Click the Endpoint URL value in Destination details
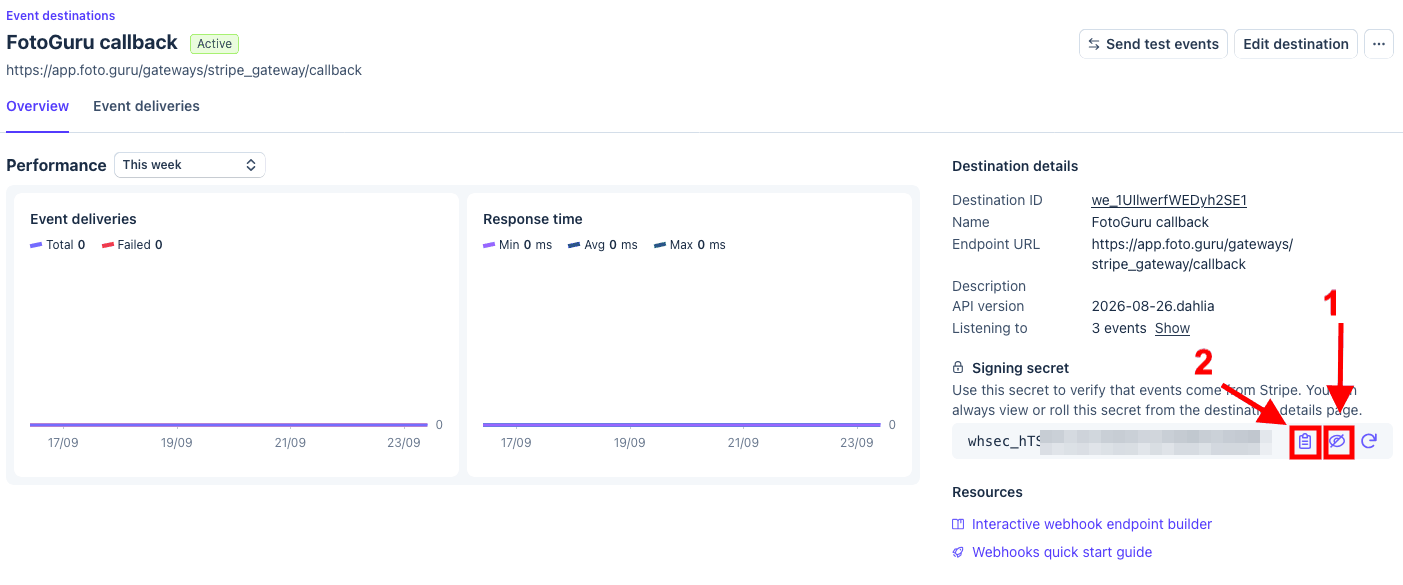 [x=1192, y=254]
